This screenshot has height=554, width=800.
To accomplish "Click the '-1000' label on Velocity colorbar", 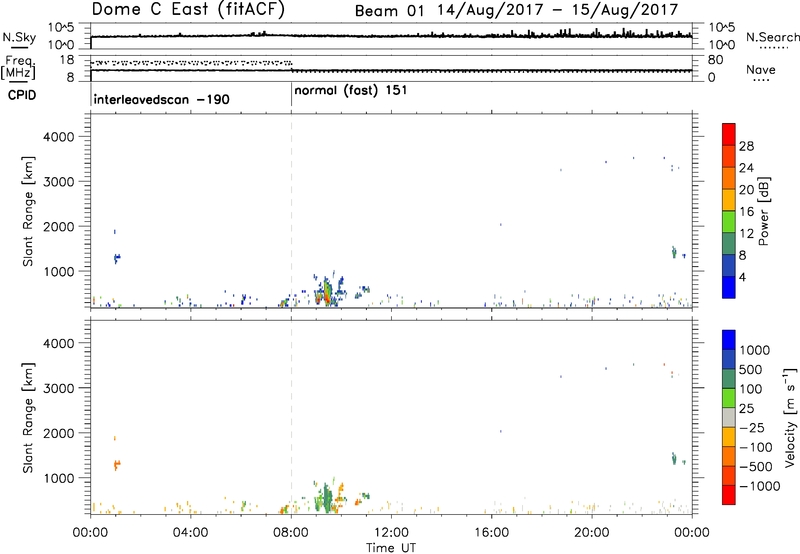I will pos(760,486).
